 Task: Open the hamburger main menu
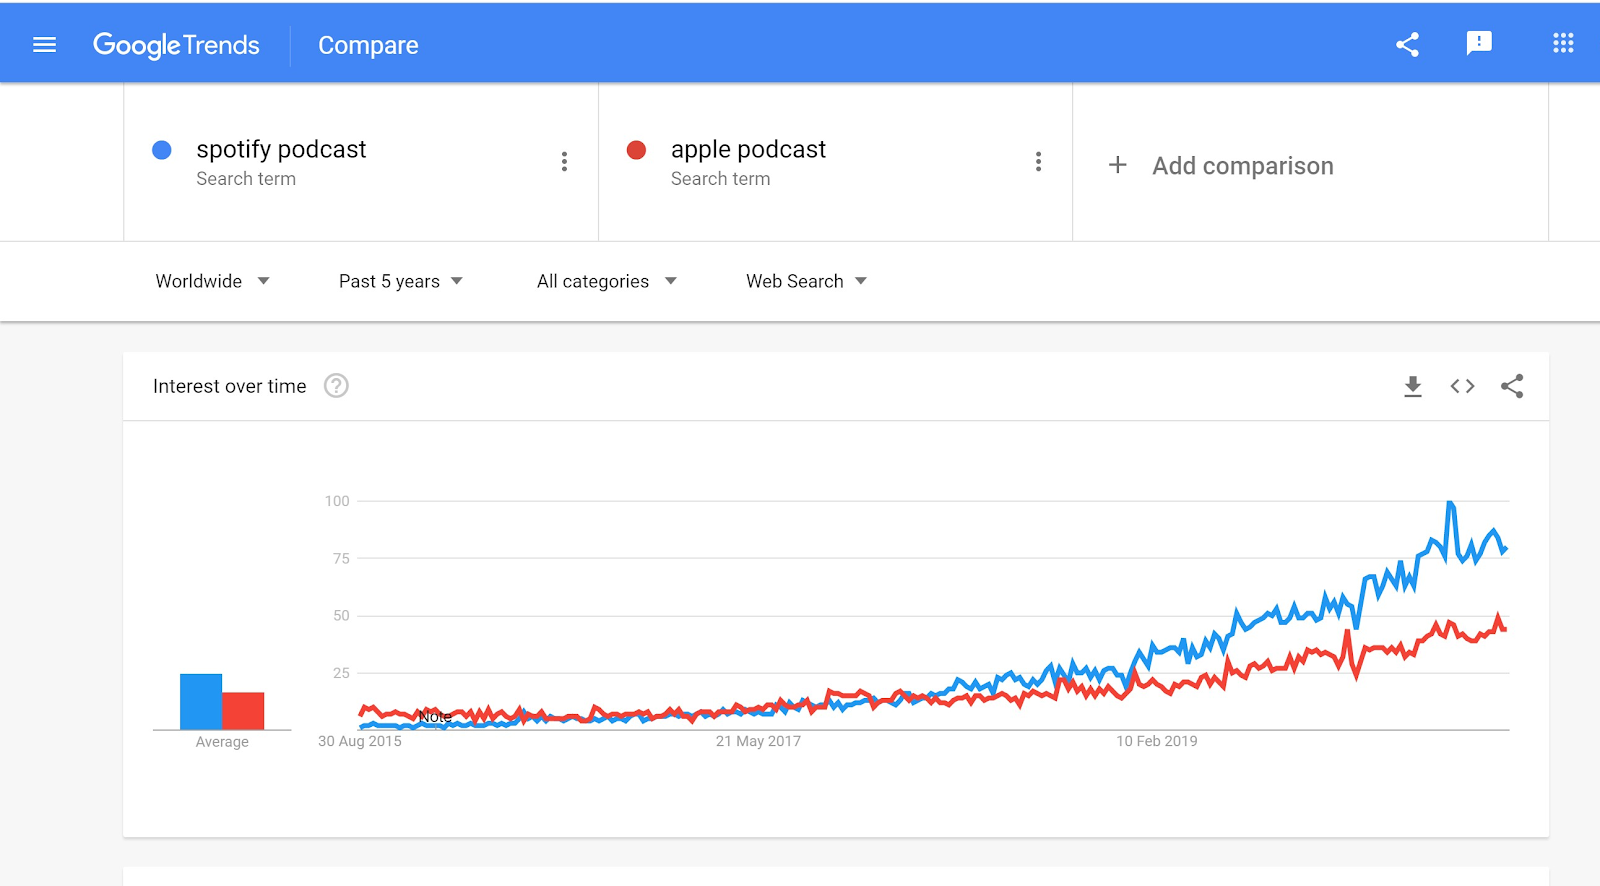[44, 45]
